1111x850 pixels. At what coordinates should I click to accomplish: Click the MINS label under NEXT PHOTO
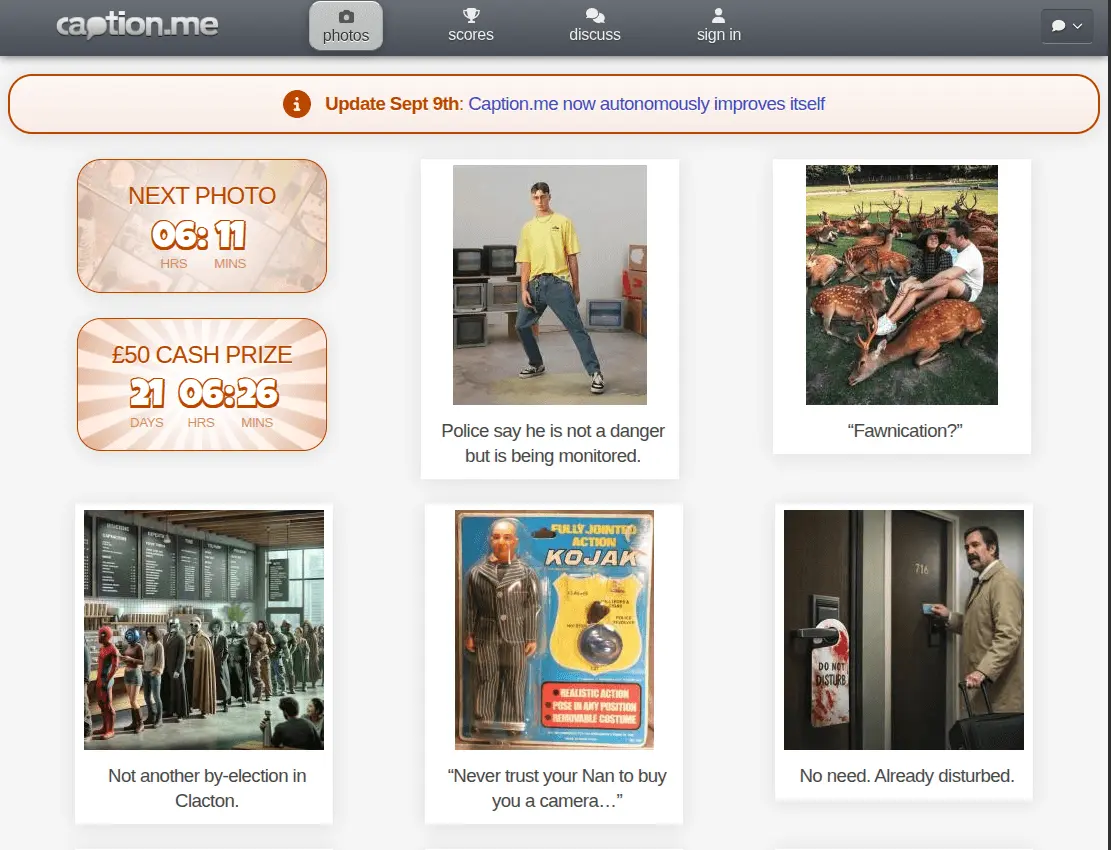point(230,264)
